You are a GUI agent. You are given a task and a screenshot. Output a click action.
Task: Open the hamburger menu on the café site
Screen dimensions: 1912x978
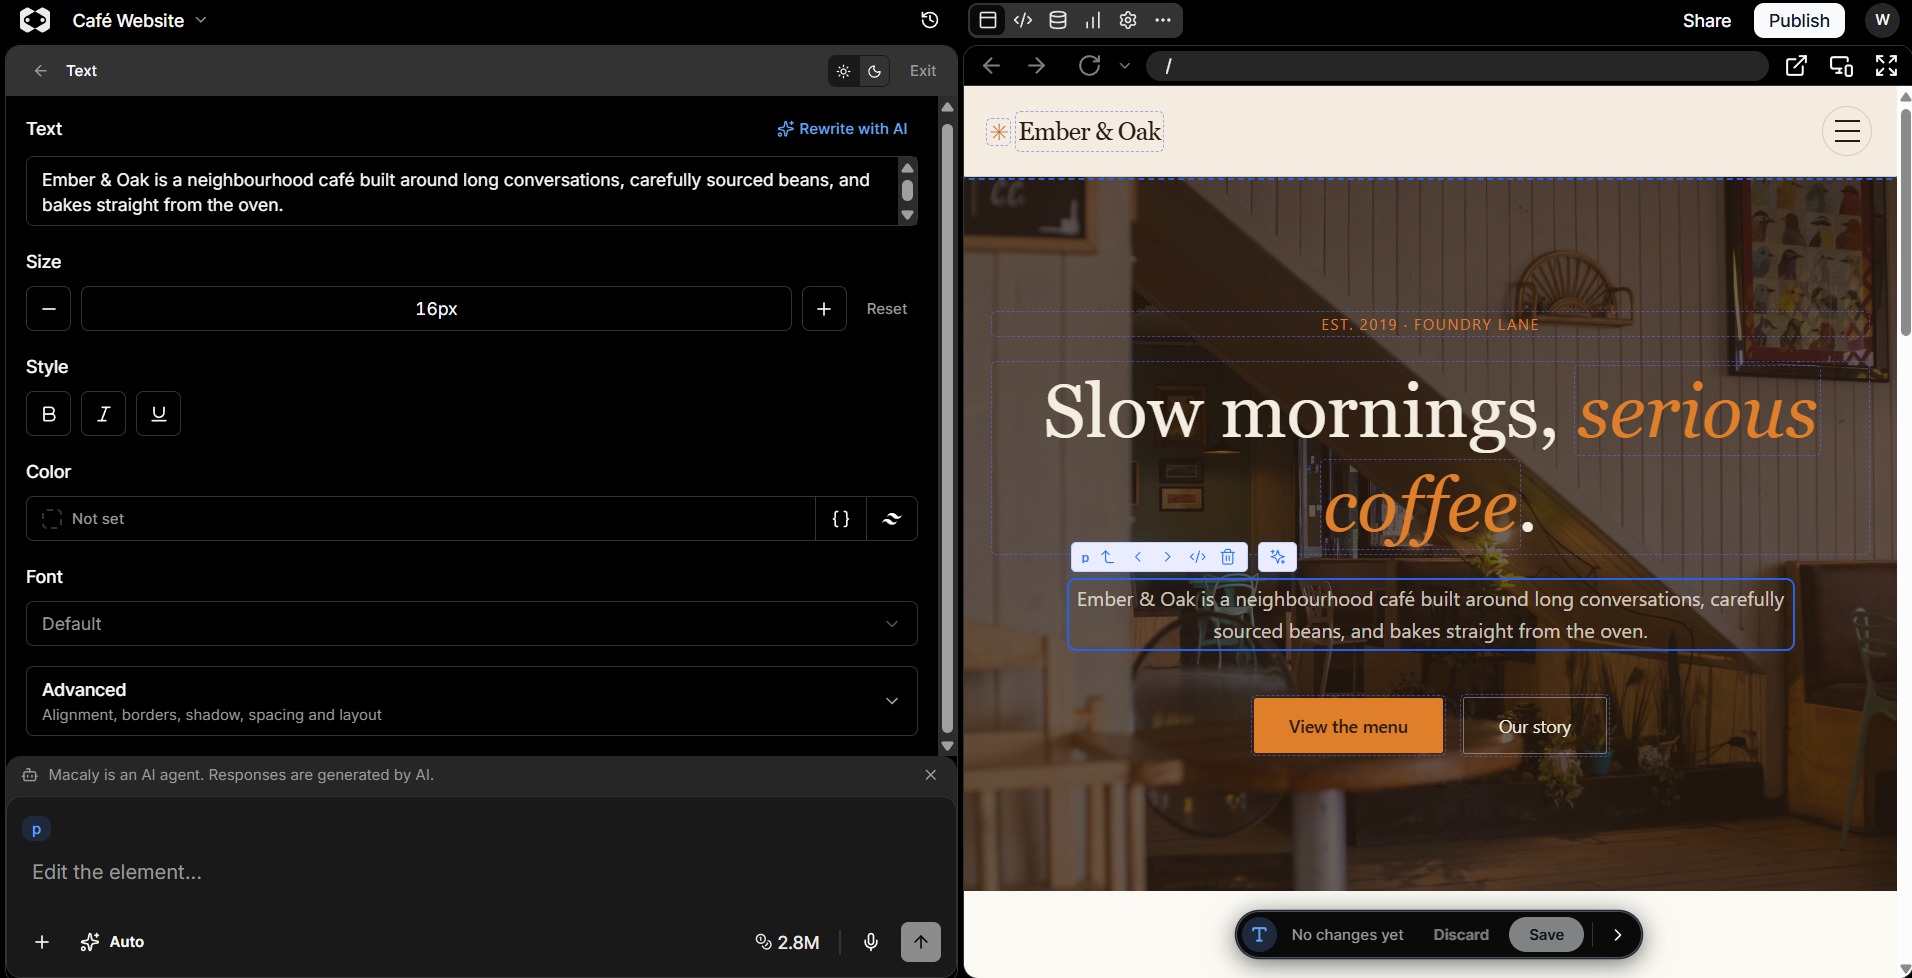point(1847,131)
